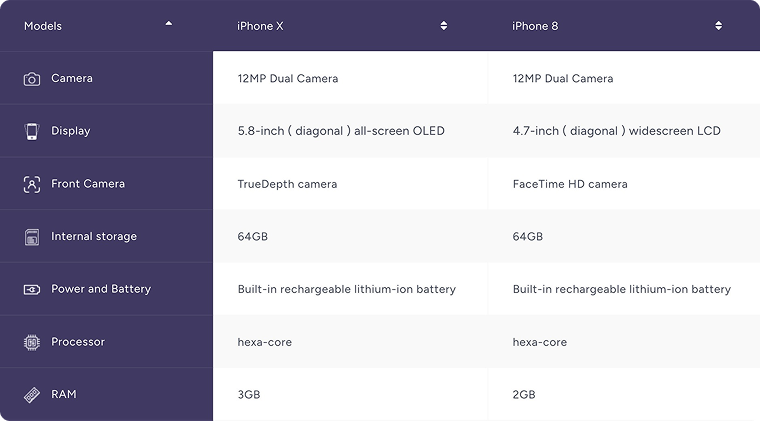Sort by the Models column arrow
The height and width of the screenshot is (421, 760).
pos(168,23)
